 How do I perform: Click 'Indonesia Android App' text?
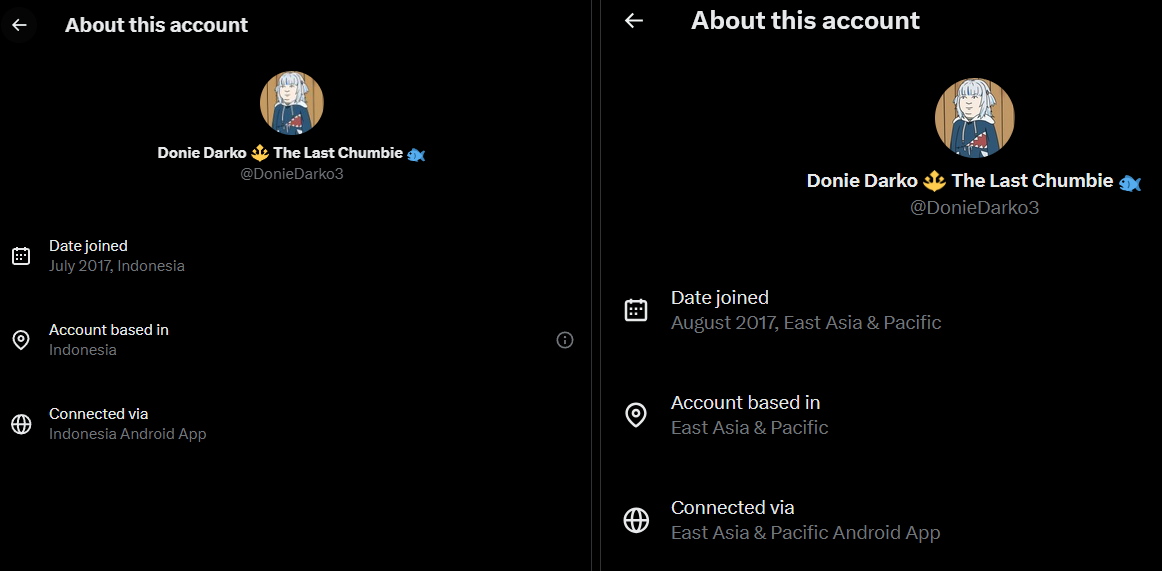[127, 434]
